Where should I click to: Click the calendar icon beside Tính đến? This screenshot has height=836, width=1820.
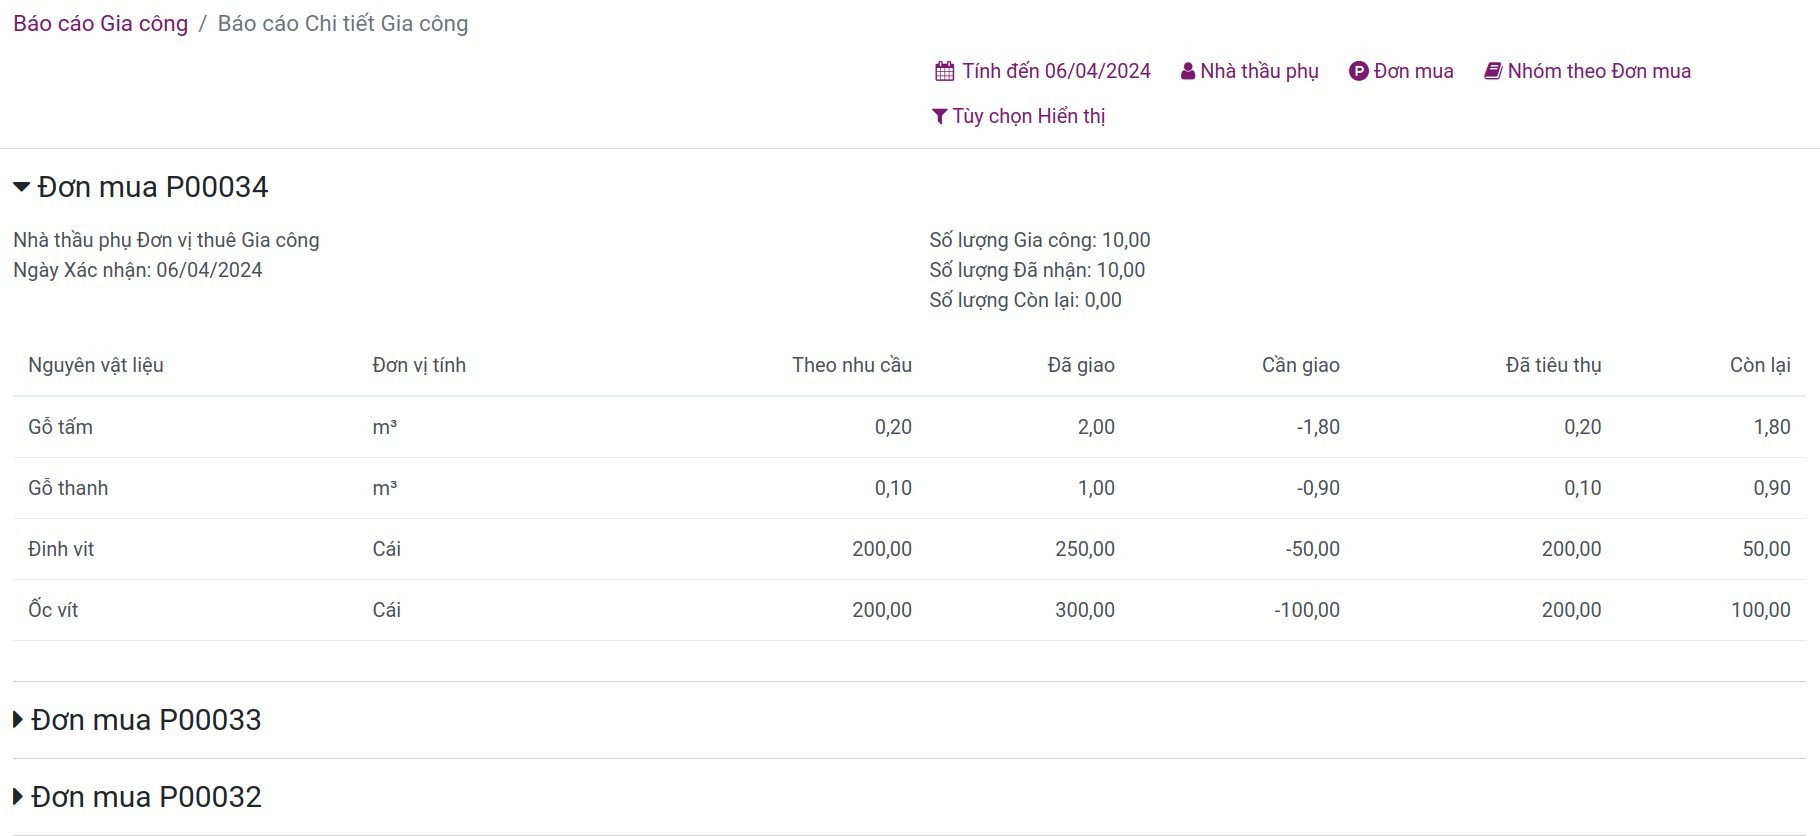944,71
